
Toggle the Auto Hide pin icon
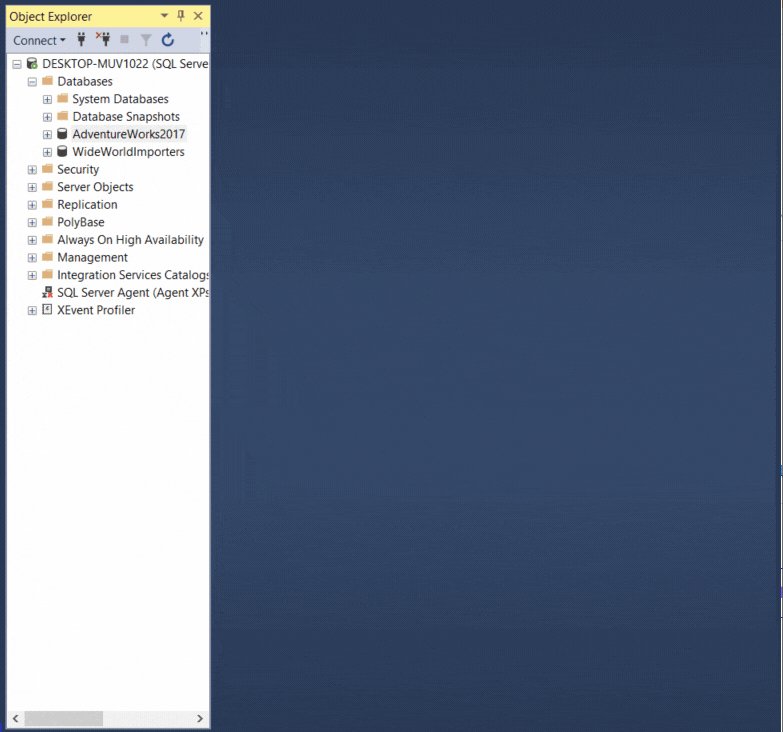pos(181,16)
